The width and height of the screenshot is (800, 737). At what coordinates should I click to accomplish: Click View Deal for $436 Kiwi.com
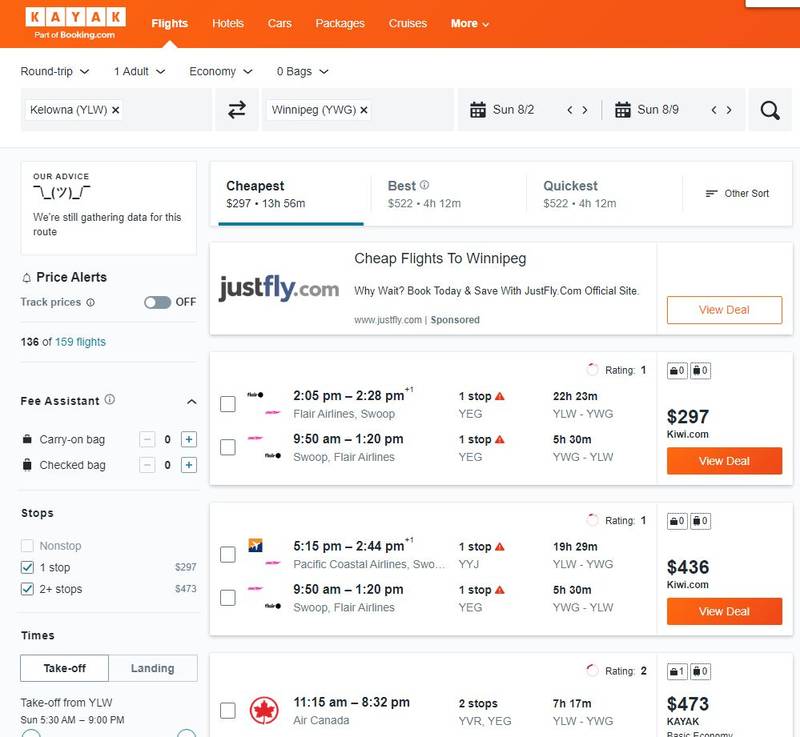pos(724,611)
